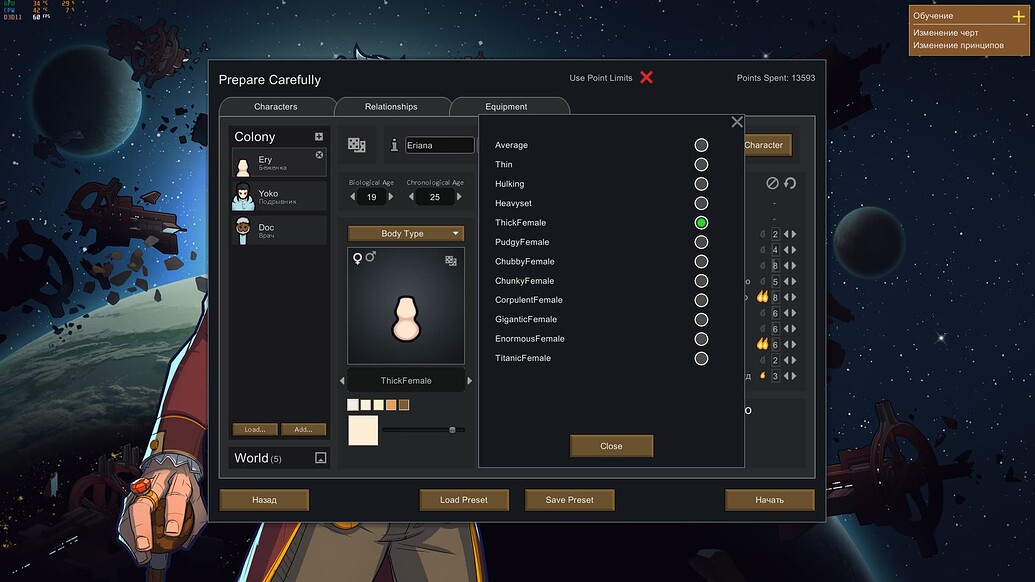The height and width of the screenshot is (582, 1035).
Task: Select the PudgyFemale radio button
Action: tap(701, 242)
